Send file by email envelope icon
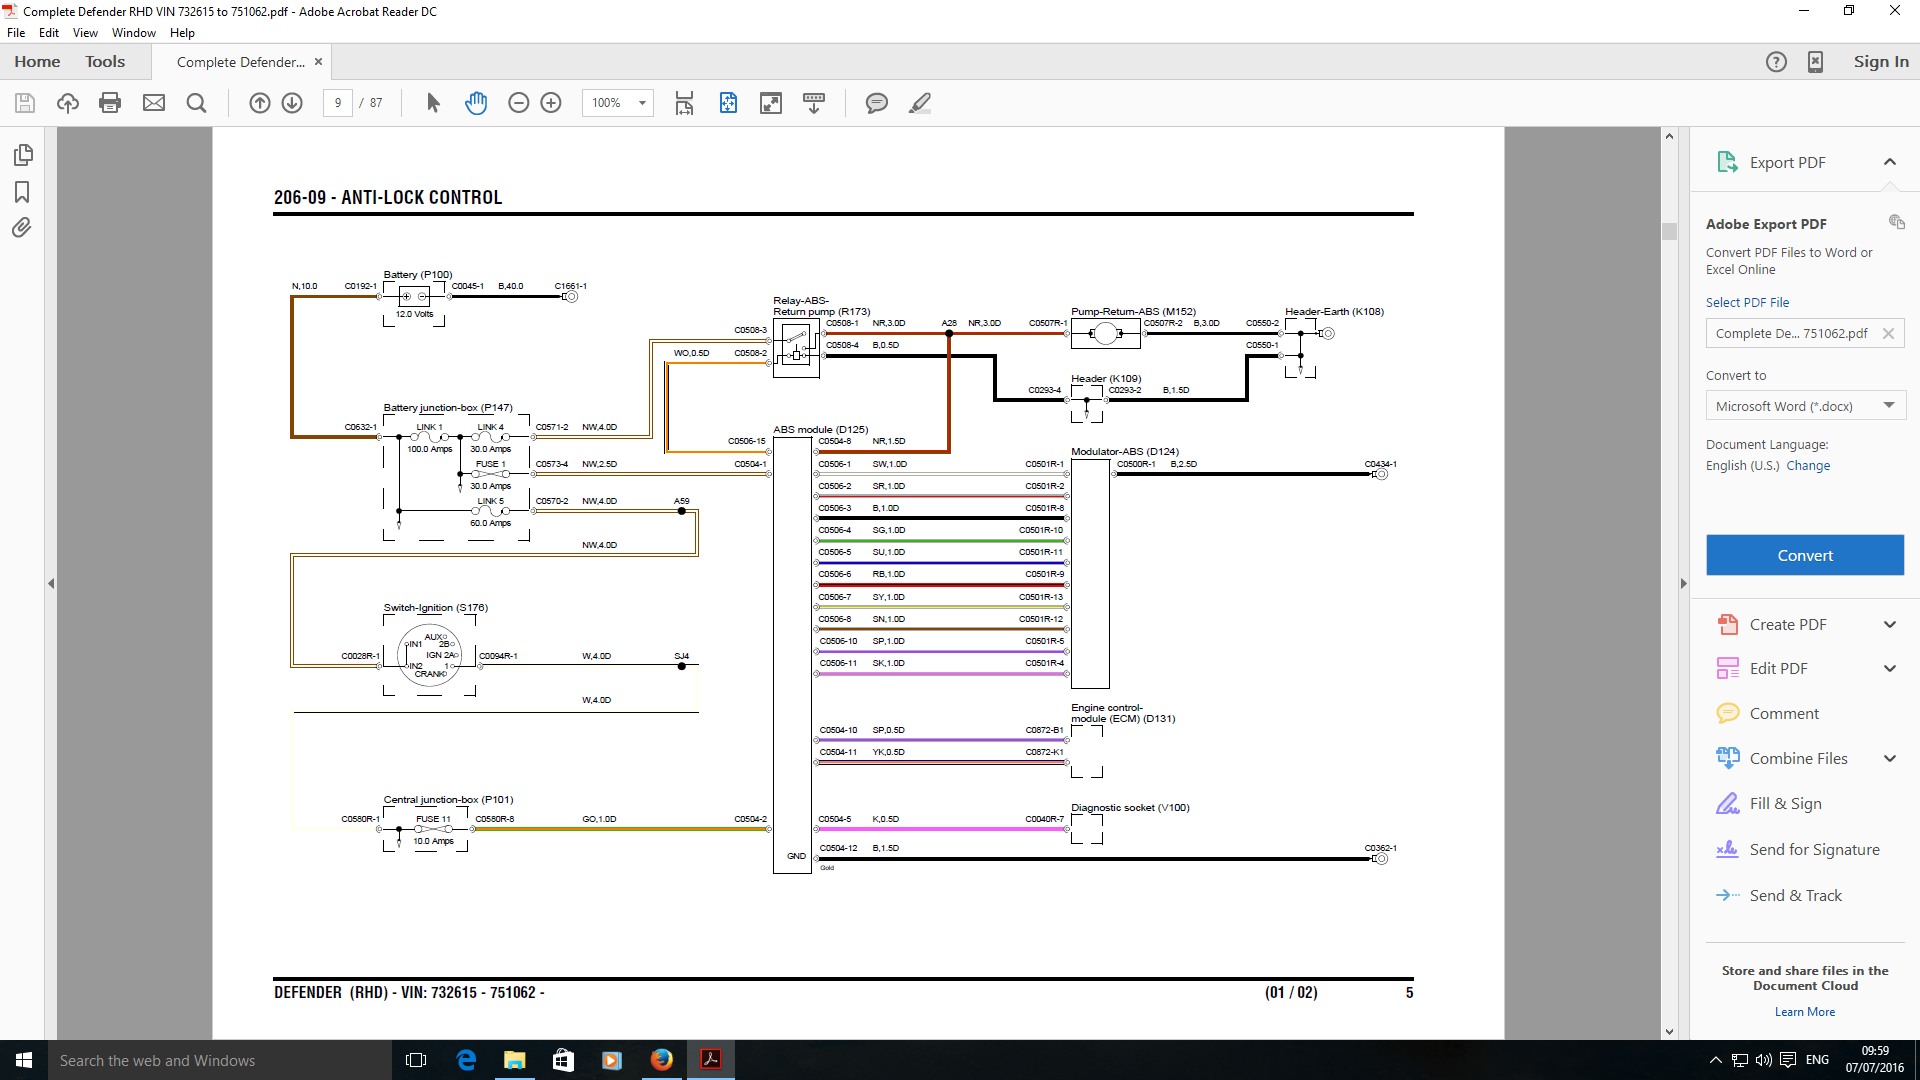Image resolution: width=1920 pixels, height=1080 pixels. [x=154, y=103]
